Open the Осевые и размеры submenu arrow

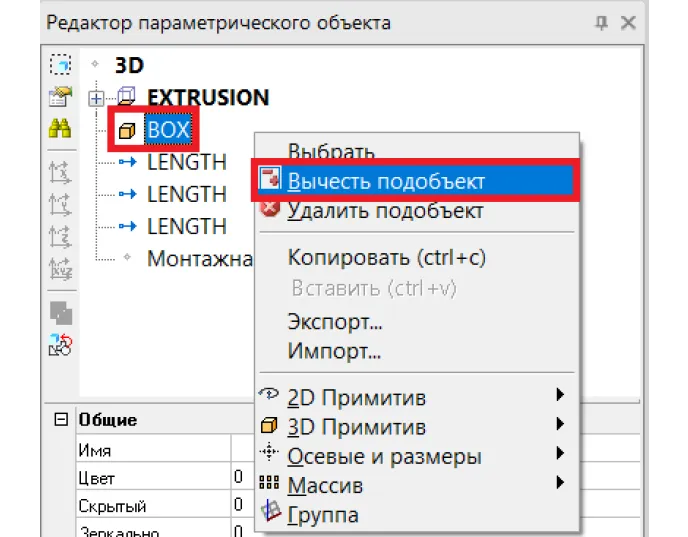[x=560, y=453]
